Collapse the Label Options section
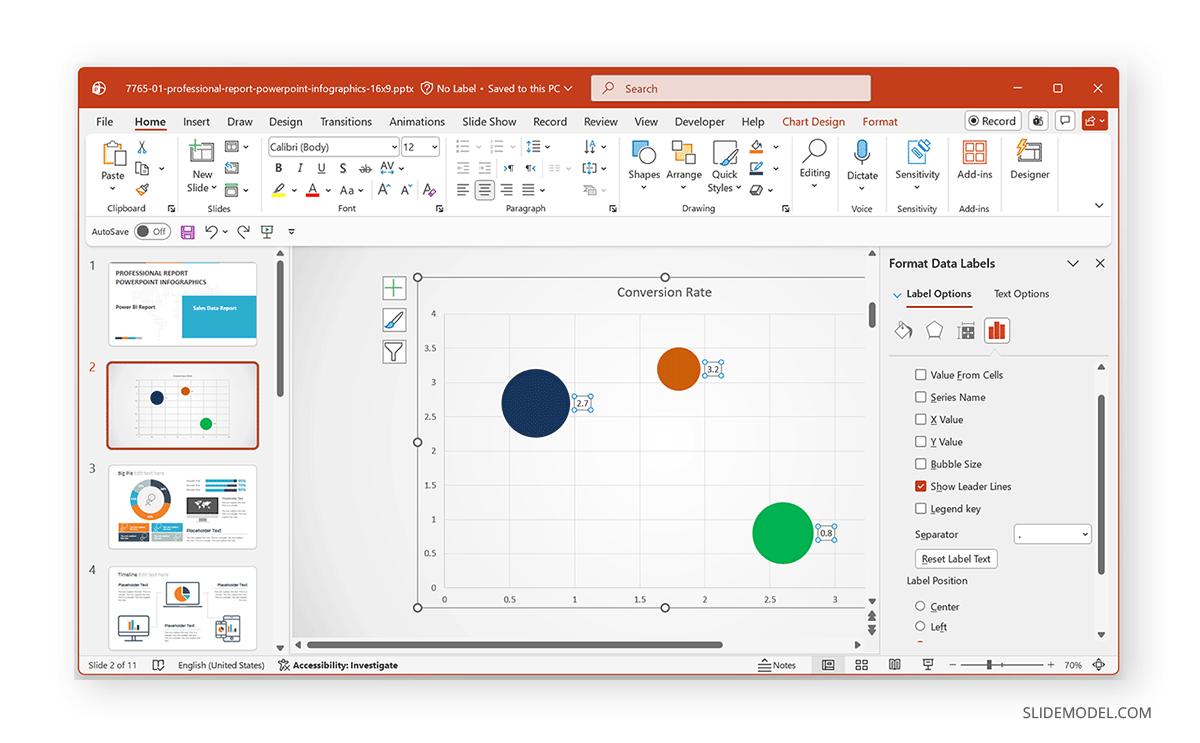This screenshot has height=743, width=1200. click(897, 295)
